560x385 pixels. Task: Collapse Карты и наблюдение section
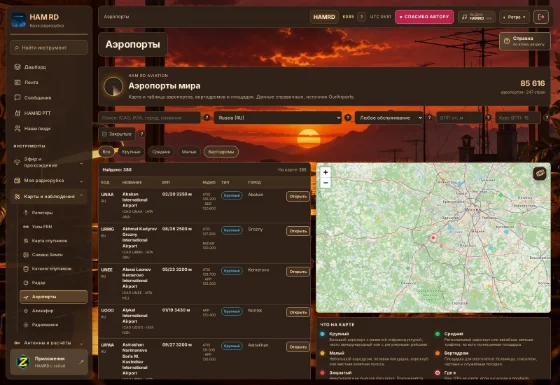click(x=49, y=196)
